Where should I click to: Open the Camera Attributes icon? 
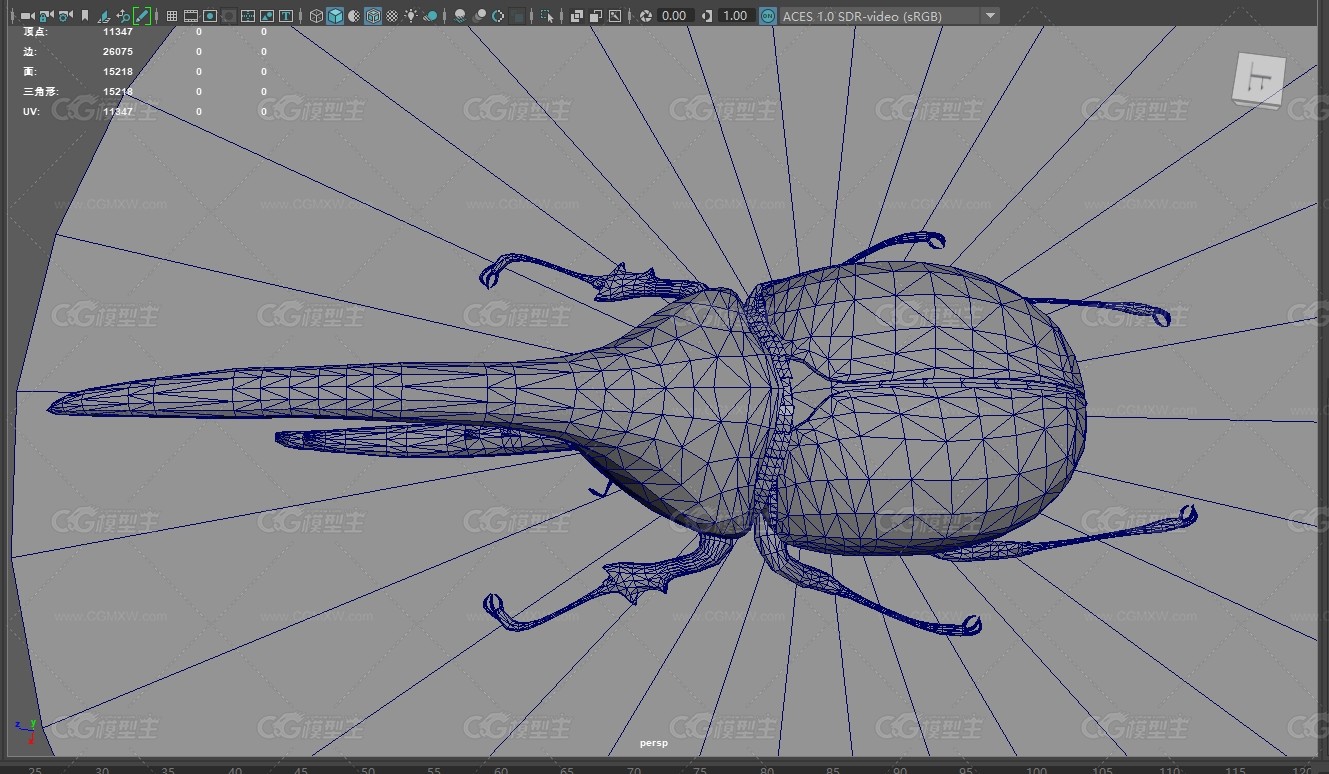(65, 16)
